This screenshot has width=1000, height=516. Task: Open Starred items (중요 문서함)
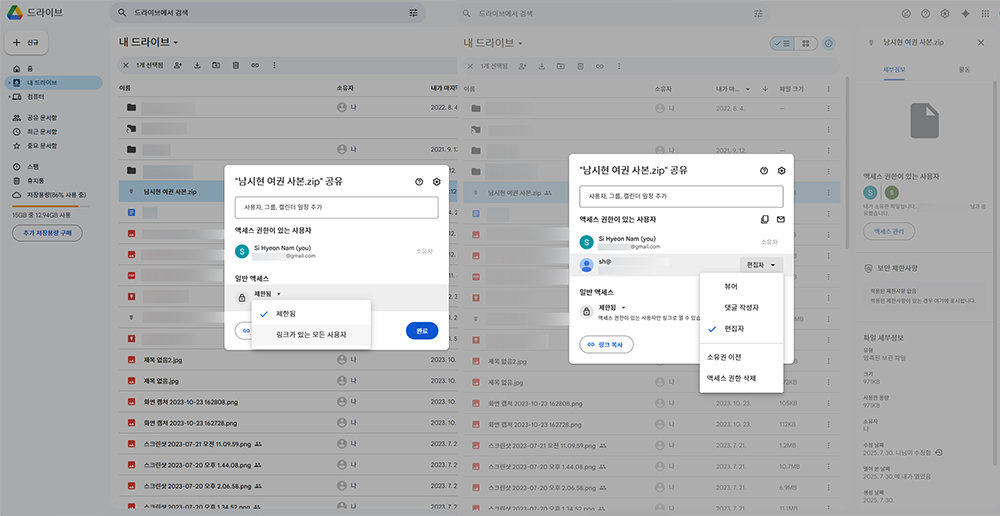click(40, 145)
